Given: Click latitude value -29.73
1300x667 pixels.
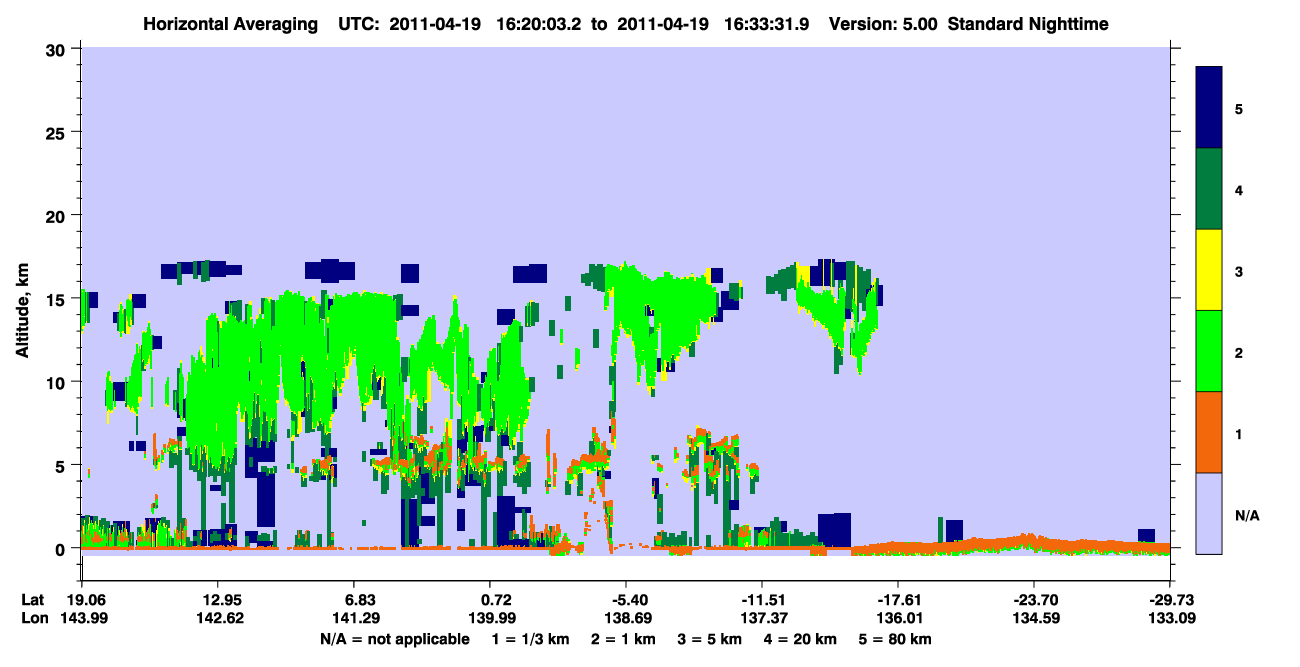Looking at the screenshot, I should (x=1170, y=600).
